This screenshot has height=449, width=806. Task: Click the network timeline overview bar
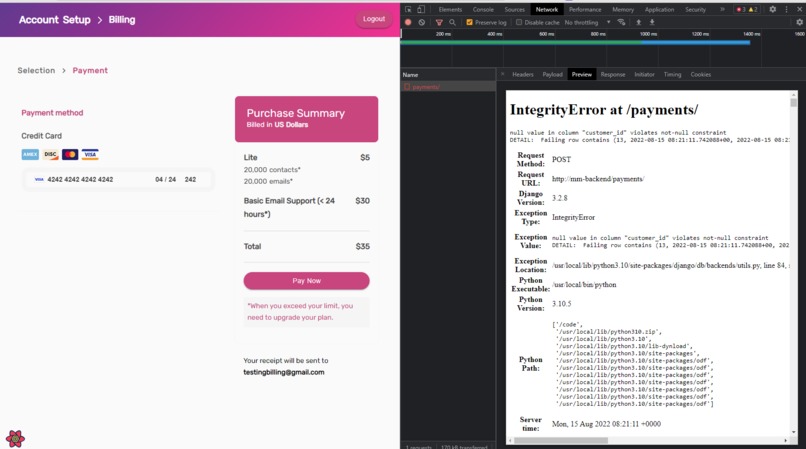click(576, 43)
